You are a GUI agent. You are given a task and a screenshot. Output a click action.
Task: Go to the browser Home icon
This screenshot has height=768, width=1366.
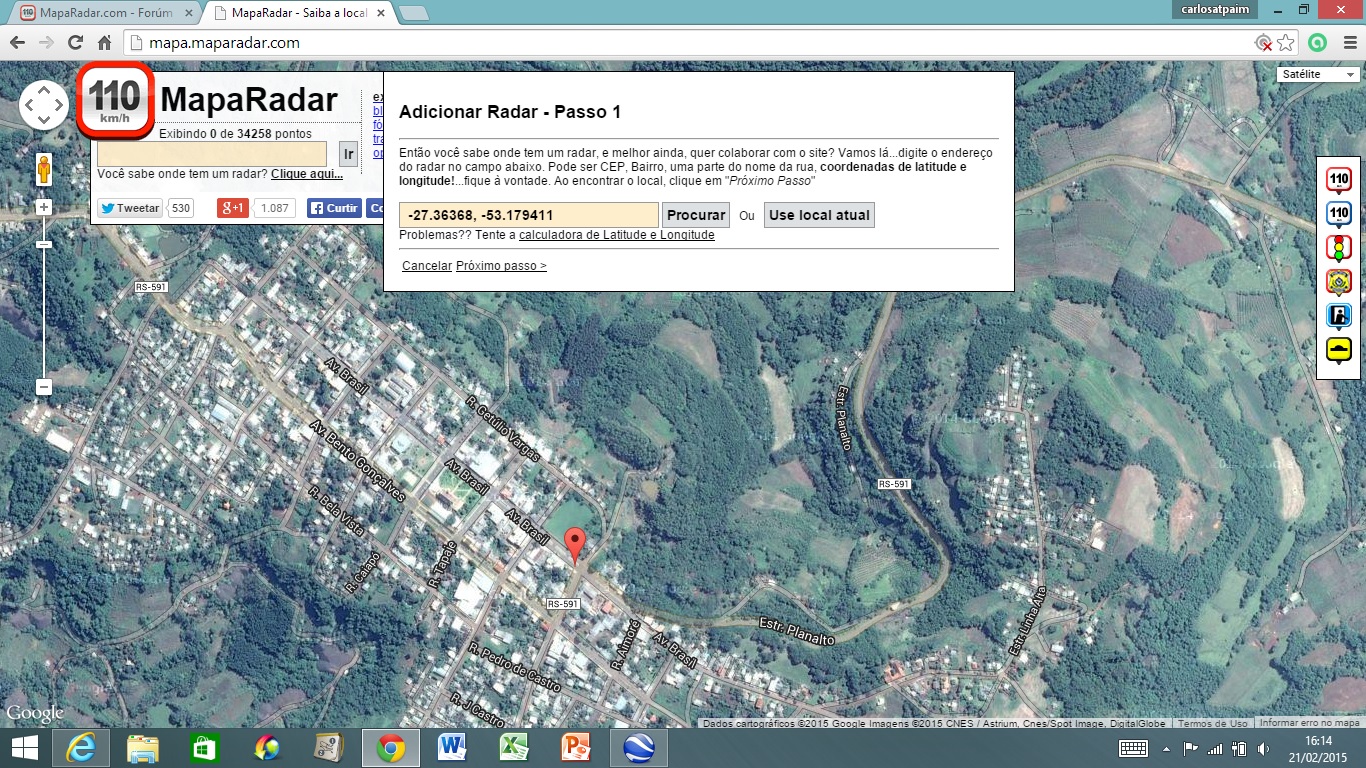(104, 43)
